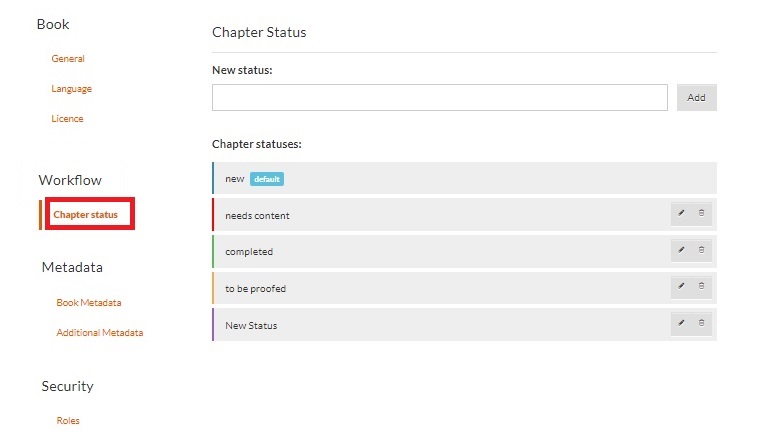Edit the 'completed' status

[681, 251]
